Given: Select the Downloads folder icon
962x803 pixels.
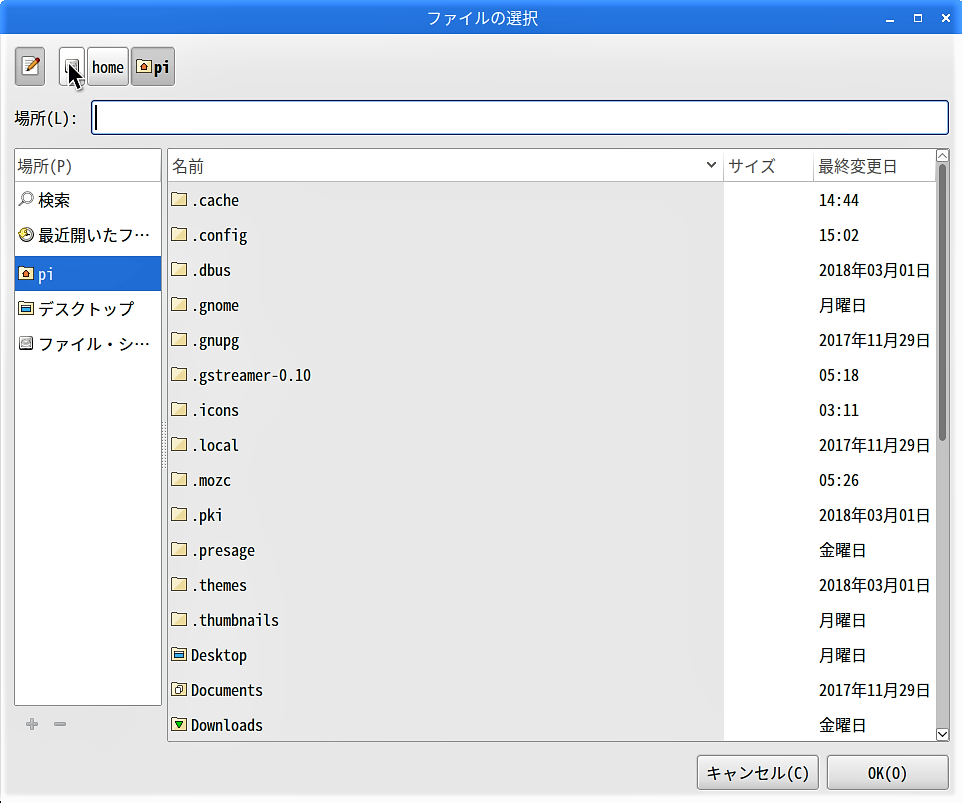Looking at the screenshot, I should tap(179, 724).
